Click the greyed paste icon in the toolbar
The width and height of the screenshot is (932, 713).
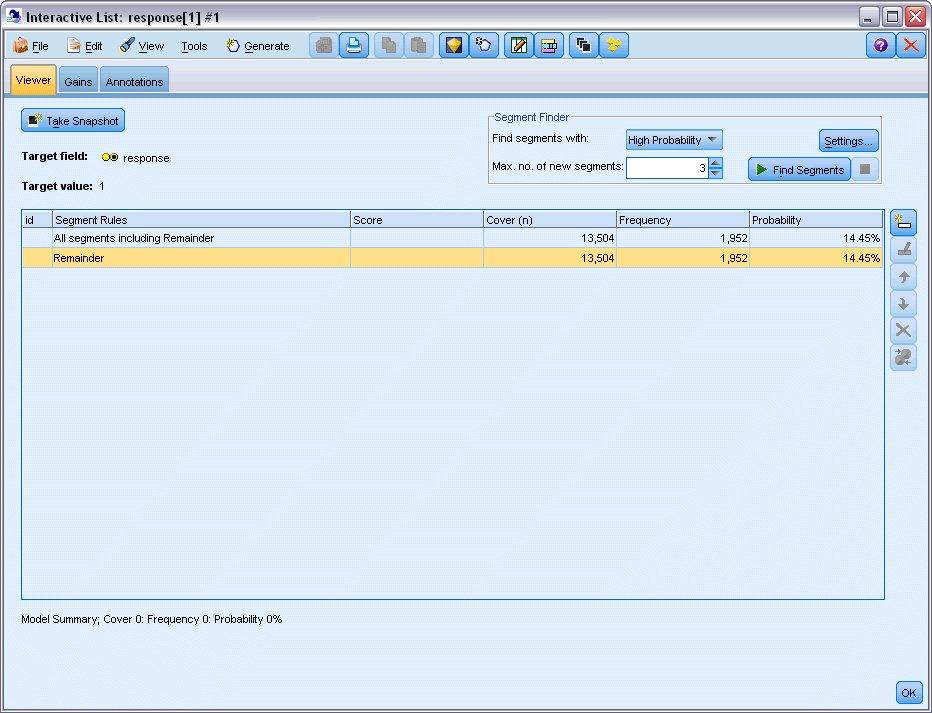[418, 45]
